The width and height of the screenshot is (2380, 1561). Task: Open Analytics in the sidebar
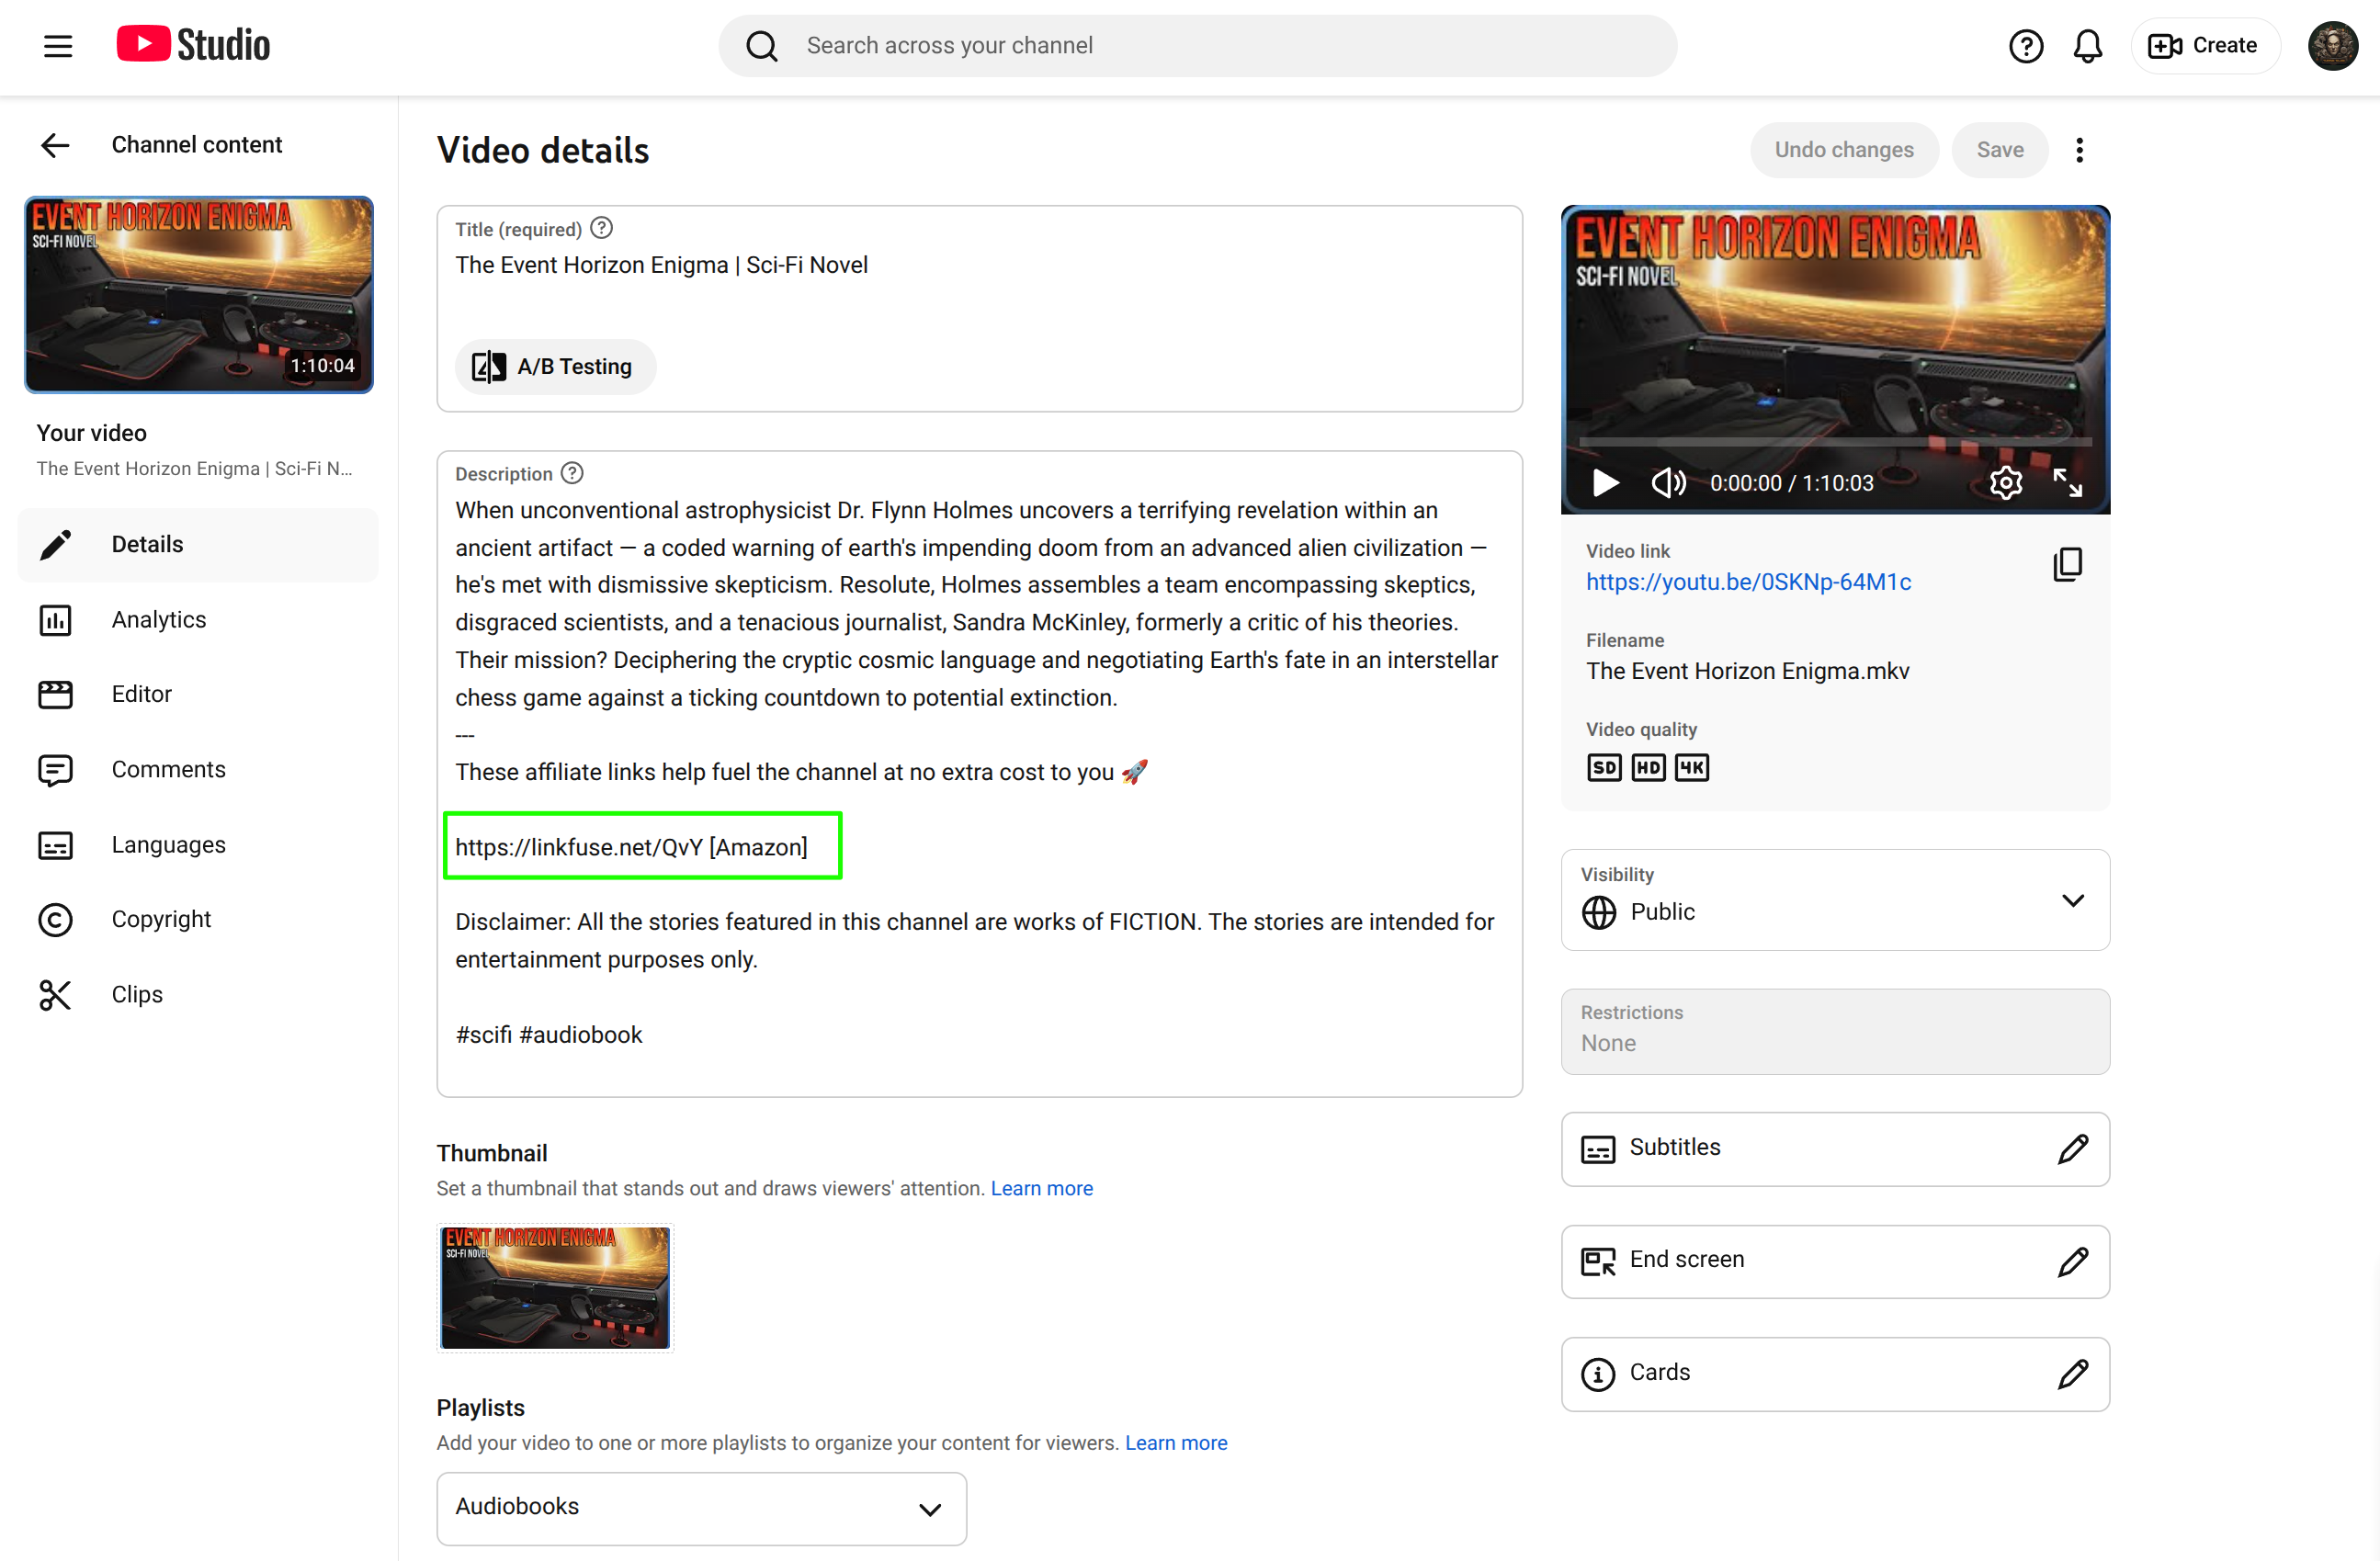pyautogui.click(x=158, y=619)
